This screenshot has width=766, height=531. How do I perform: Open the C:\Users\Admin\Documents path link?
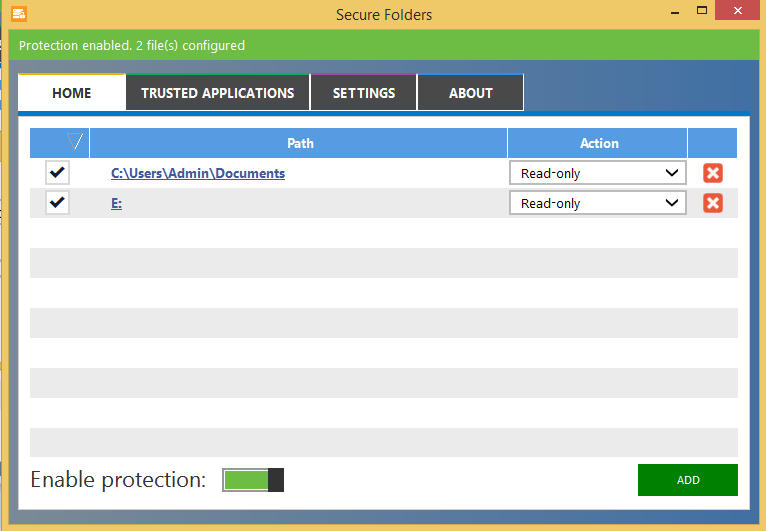[198, 173]
